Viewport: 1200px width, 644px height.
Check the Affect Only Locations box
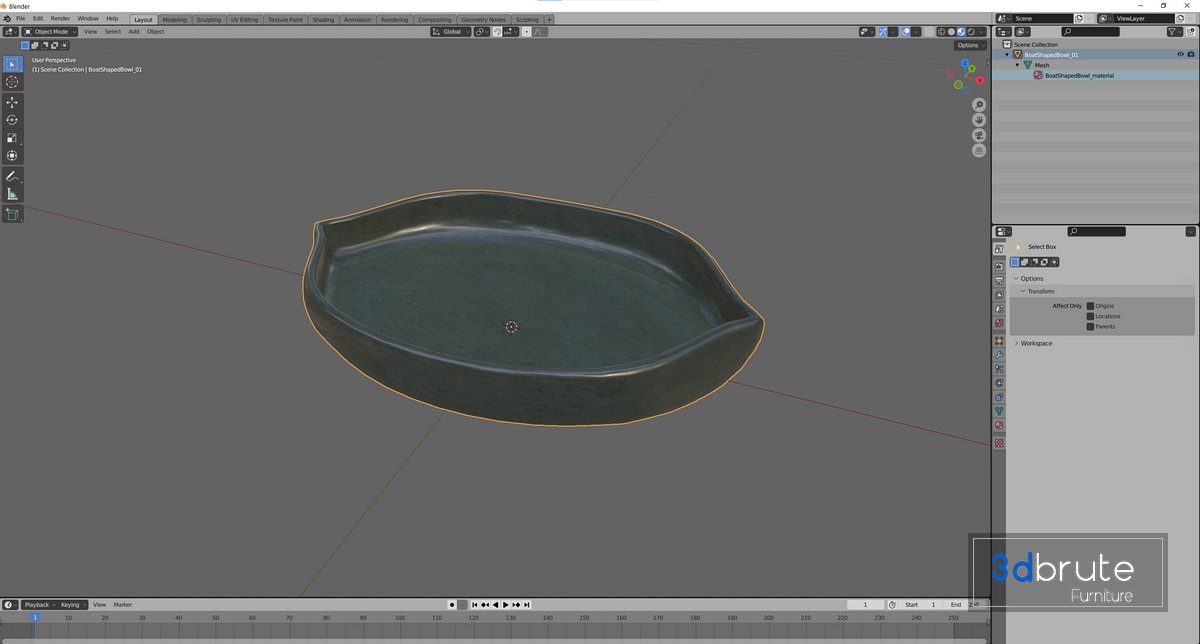point(1090,316)
